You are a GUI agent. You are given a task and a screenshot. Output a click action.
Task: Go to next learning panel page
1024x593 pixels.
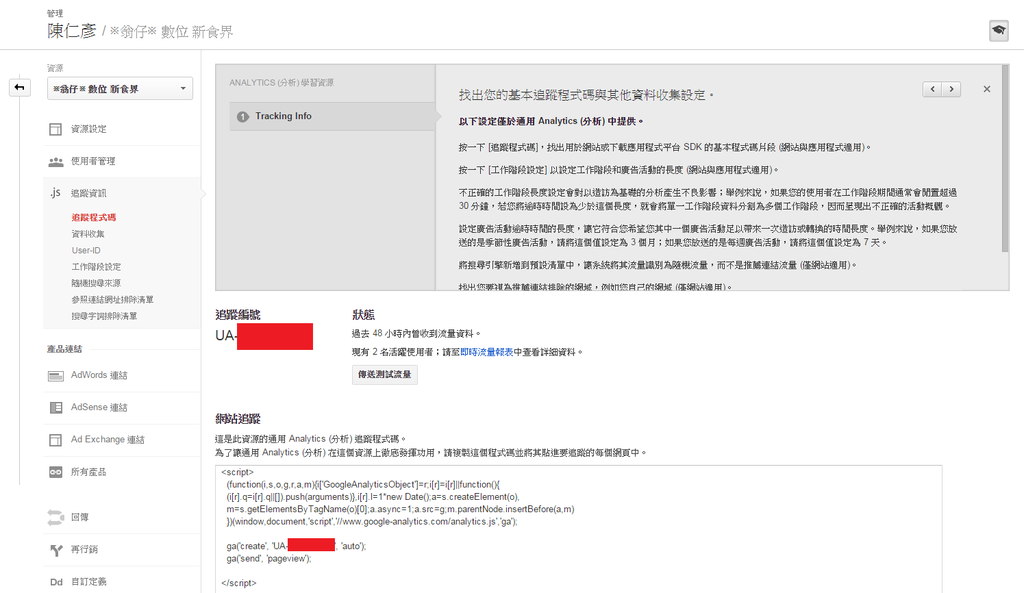(x=952, y=89)
